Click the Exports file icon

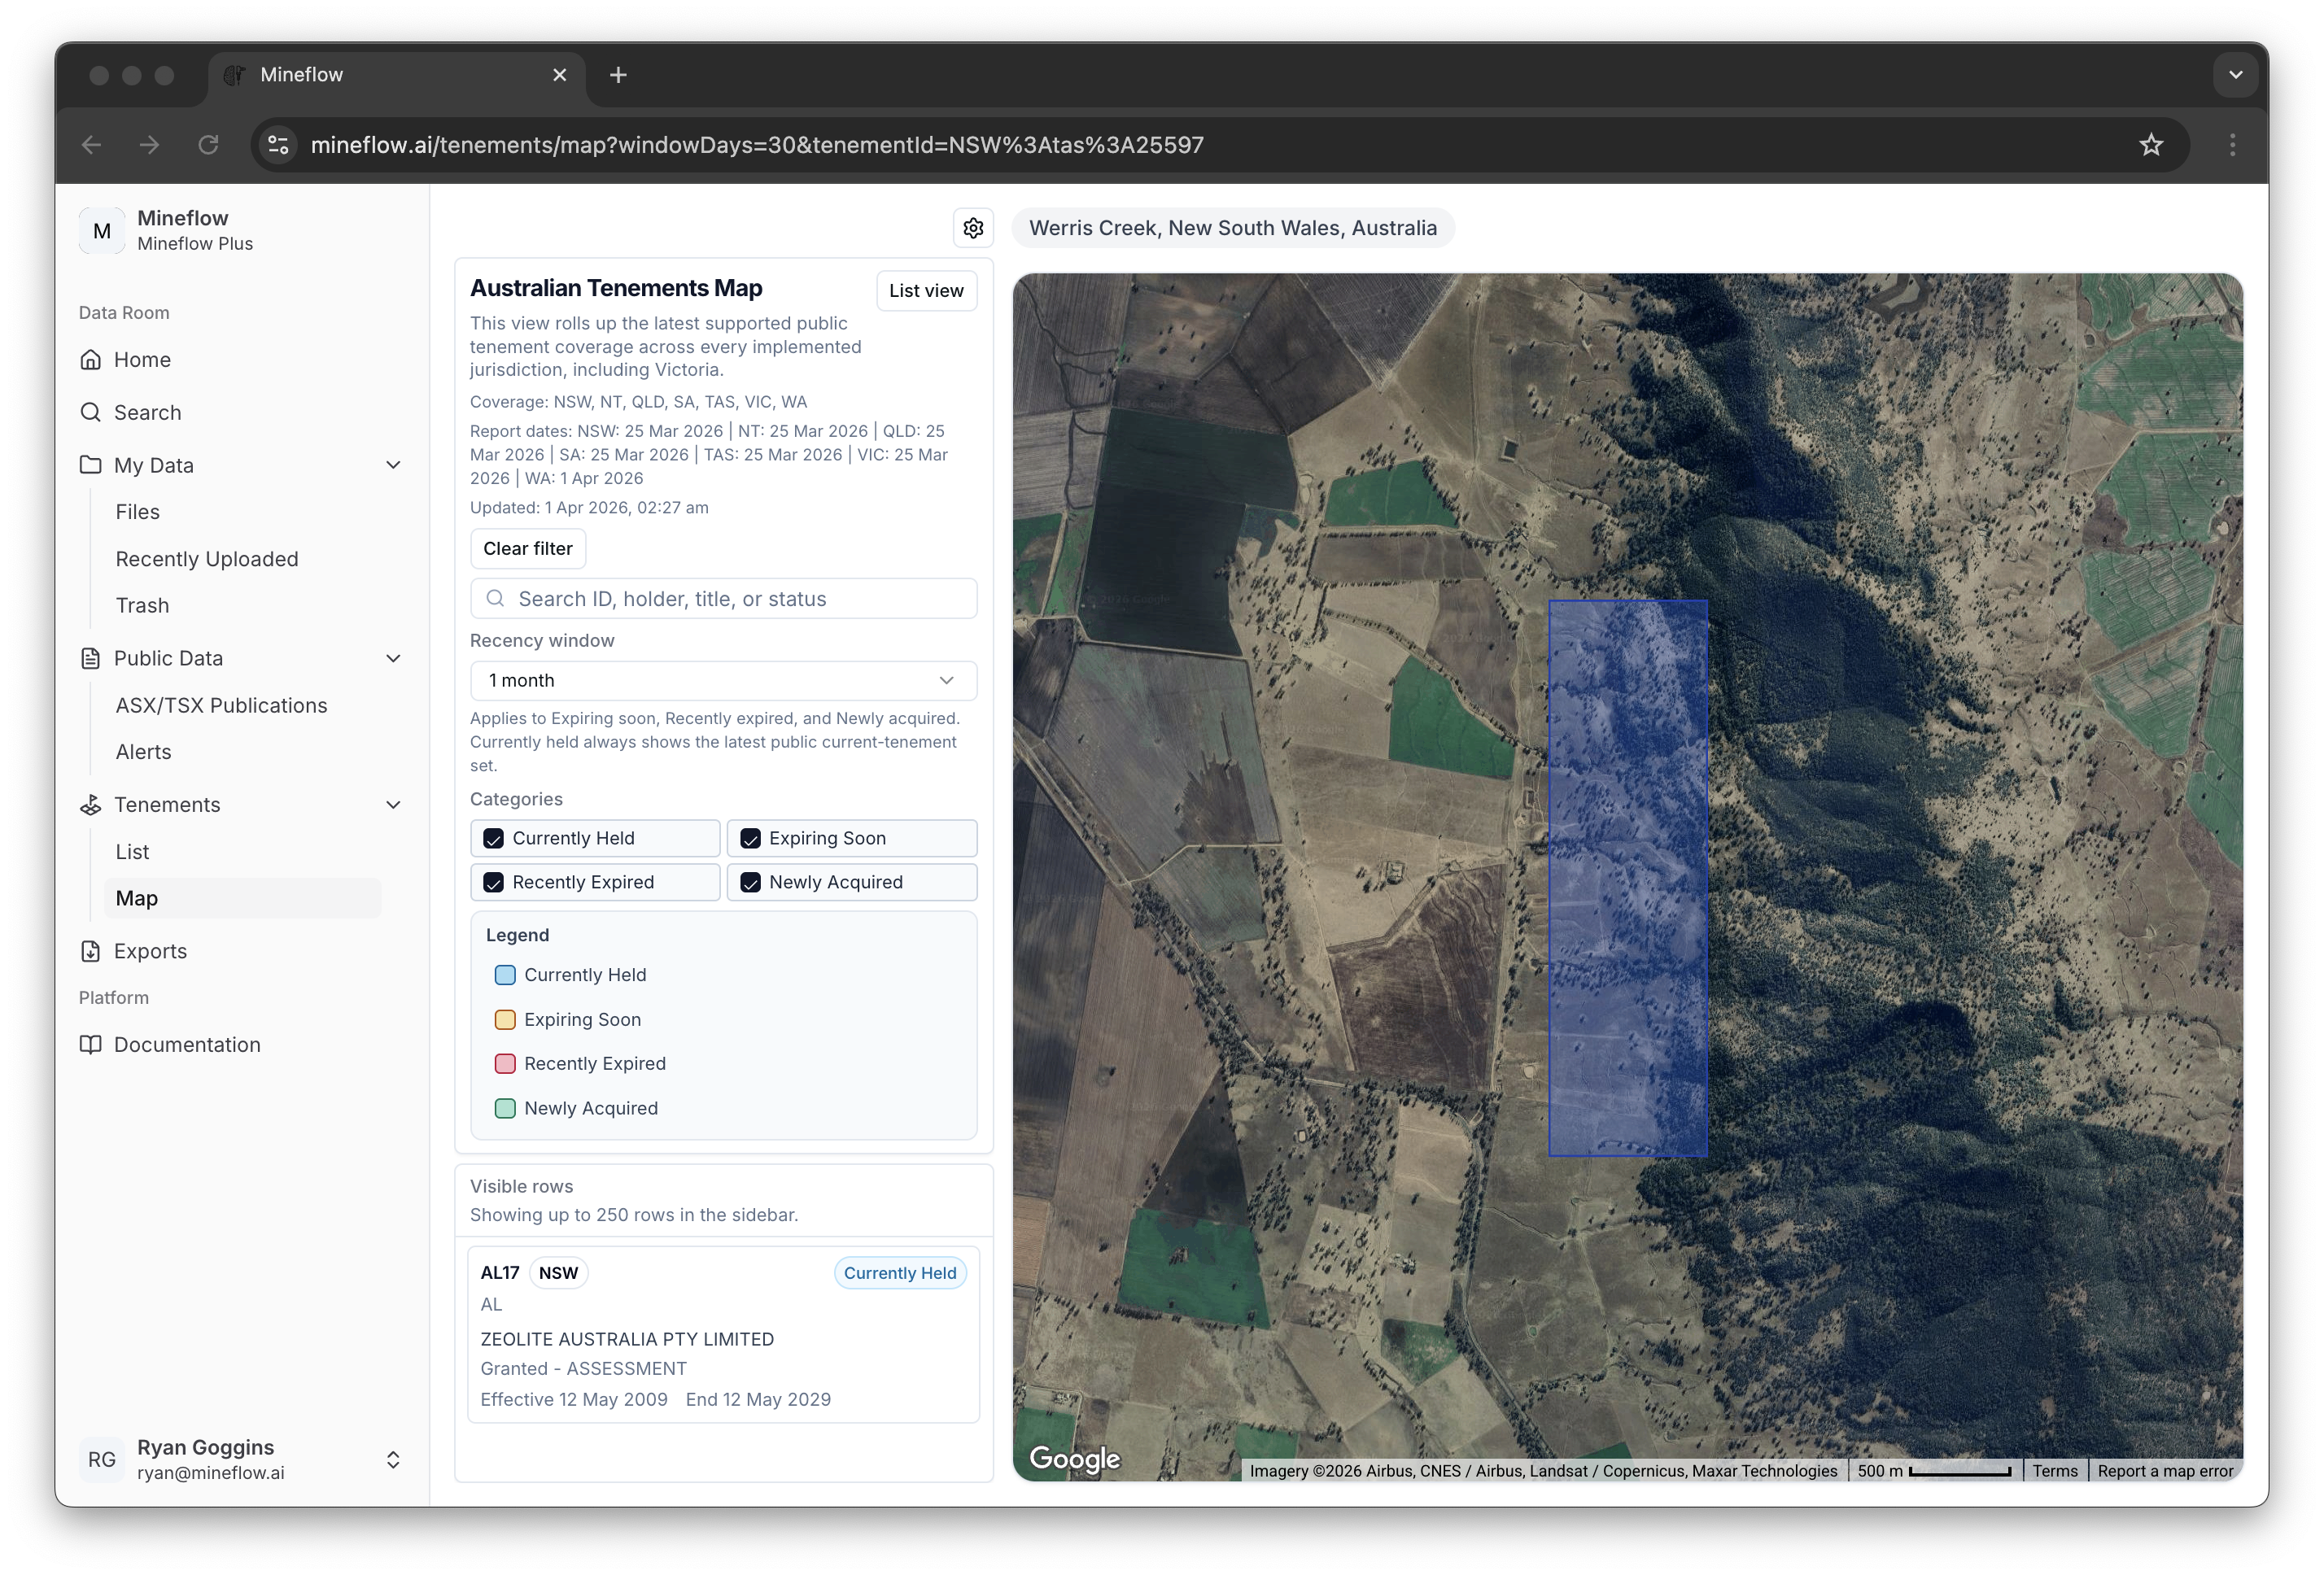pyautogui.click(x=91, y=951)
